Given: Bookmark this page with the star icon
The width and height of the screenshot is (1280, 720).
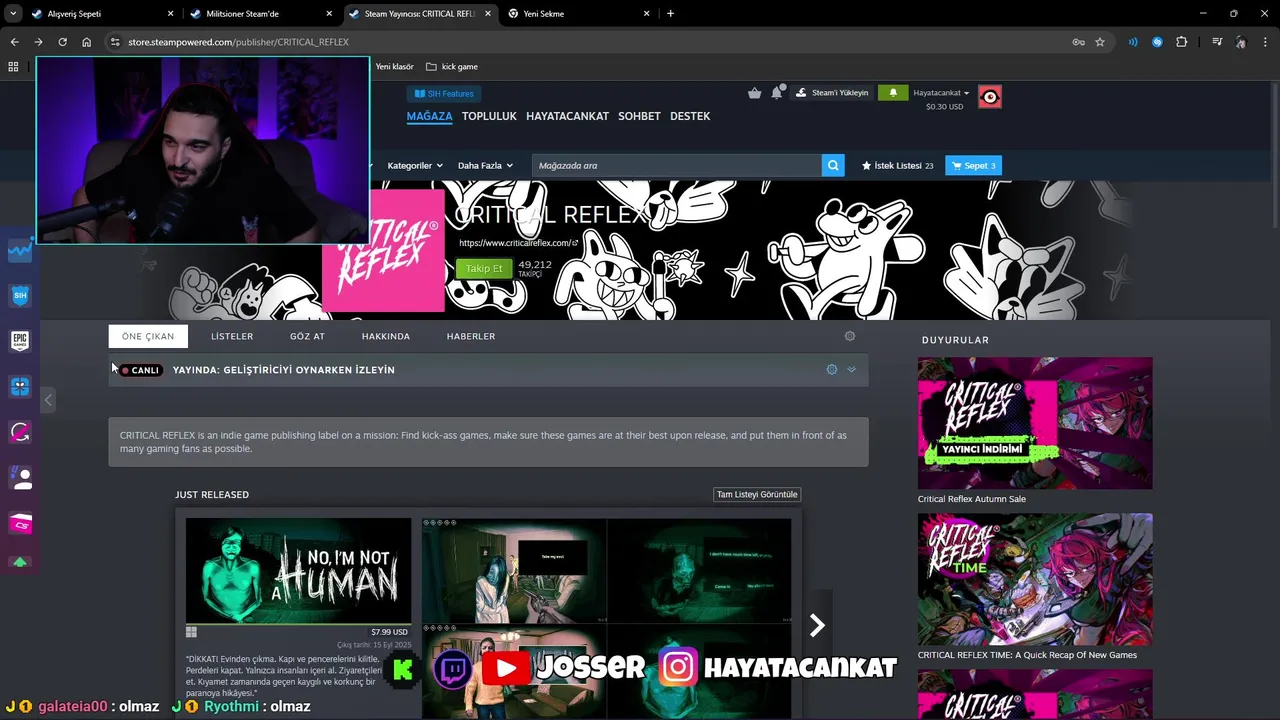Looking at the screenshot, I should click(x=1100, y=42).
